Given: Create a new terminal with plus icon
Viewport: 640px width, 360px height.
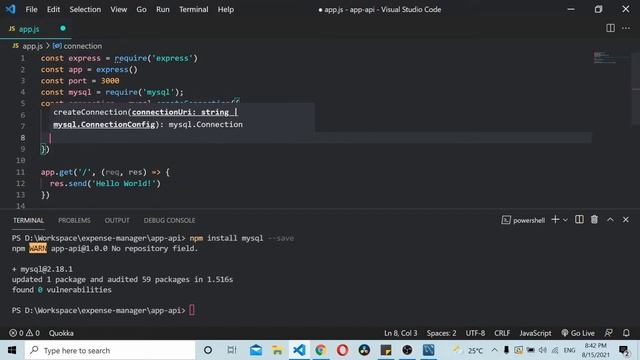Looking at the screenshot, I should click(555, 220).
